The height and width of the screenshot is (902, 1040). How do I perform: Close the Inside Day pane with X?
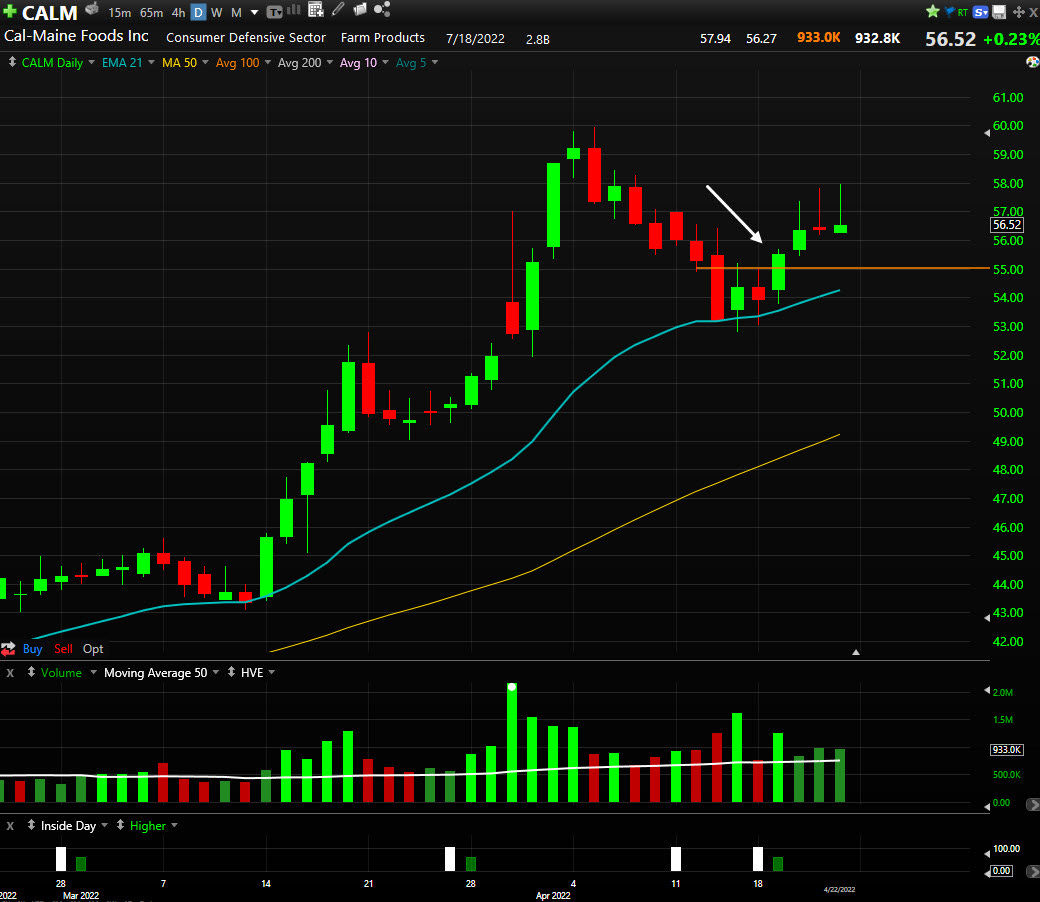[10, 826]
